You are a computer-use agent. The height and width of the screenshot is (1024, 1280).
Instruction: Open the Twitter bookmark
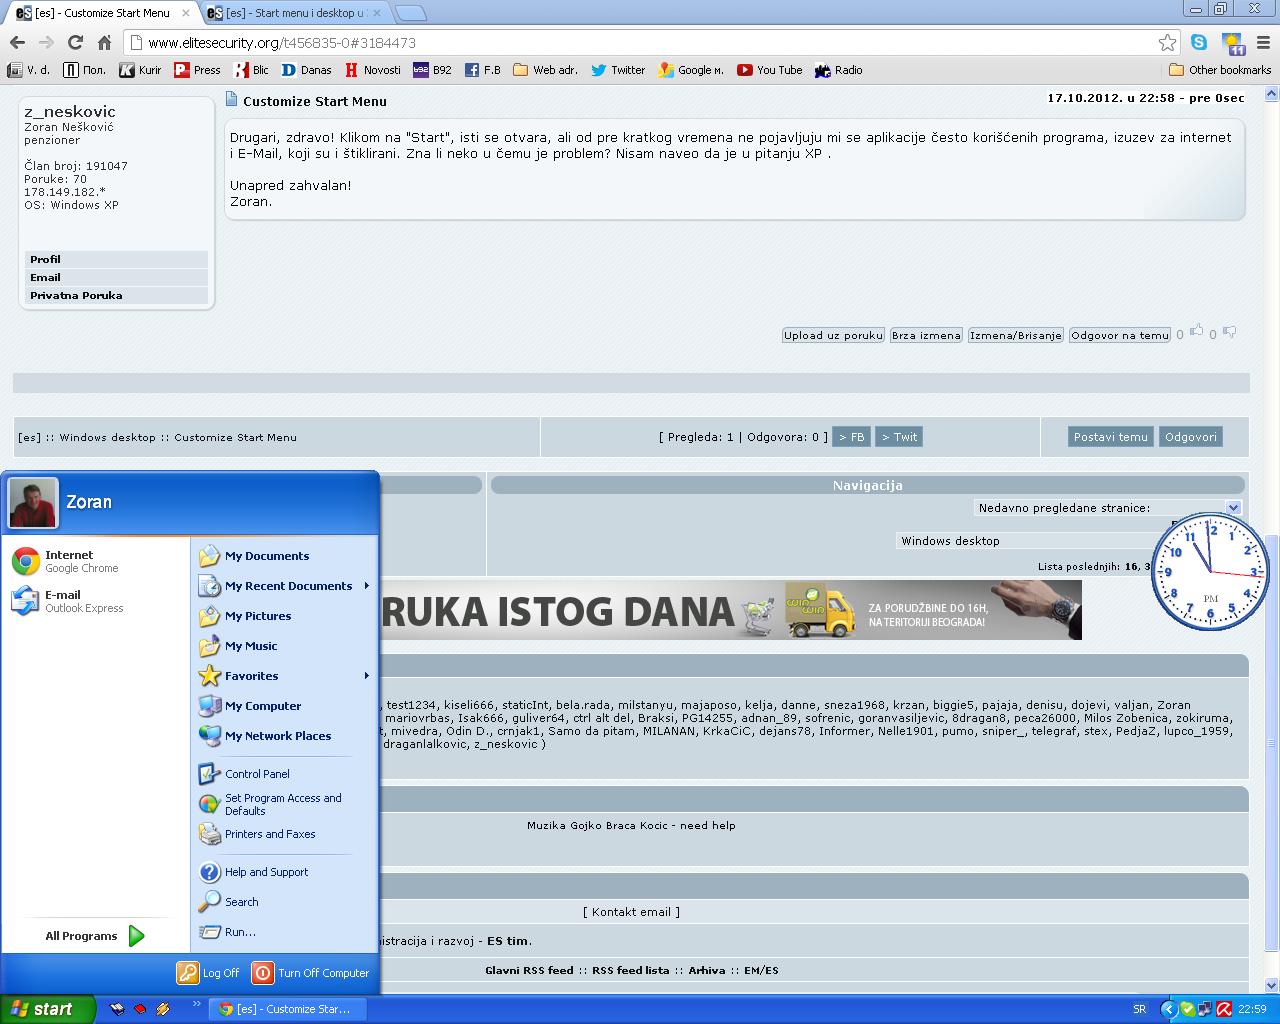point(618,70)
